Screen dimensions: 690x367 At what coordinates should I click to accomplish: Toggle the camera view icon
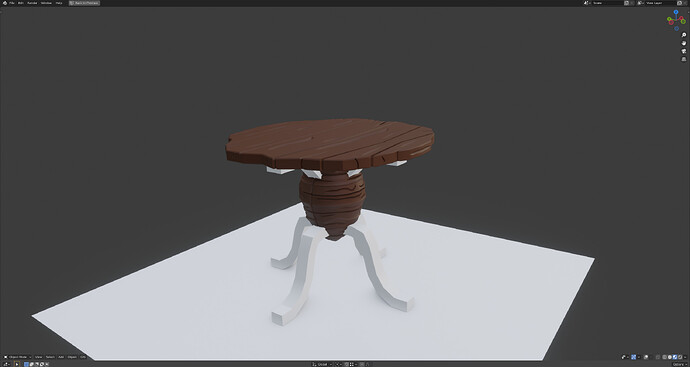[684, 51]
